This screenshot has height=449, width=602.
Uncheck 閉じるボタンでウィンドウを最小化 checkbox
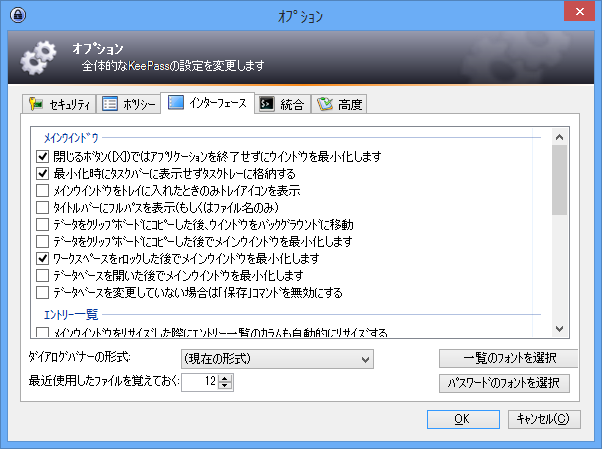[x=42, y=157]
